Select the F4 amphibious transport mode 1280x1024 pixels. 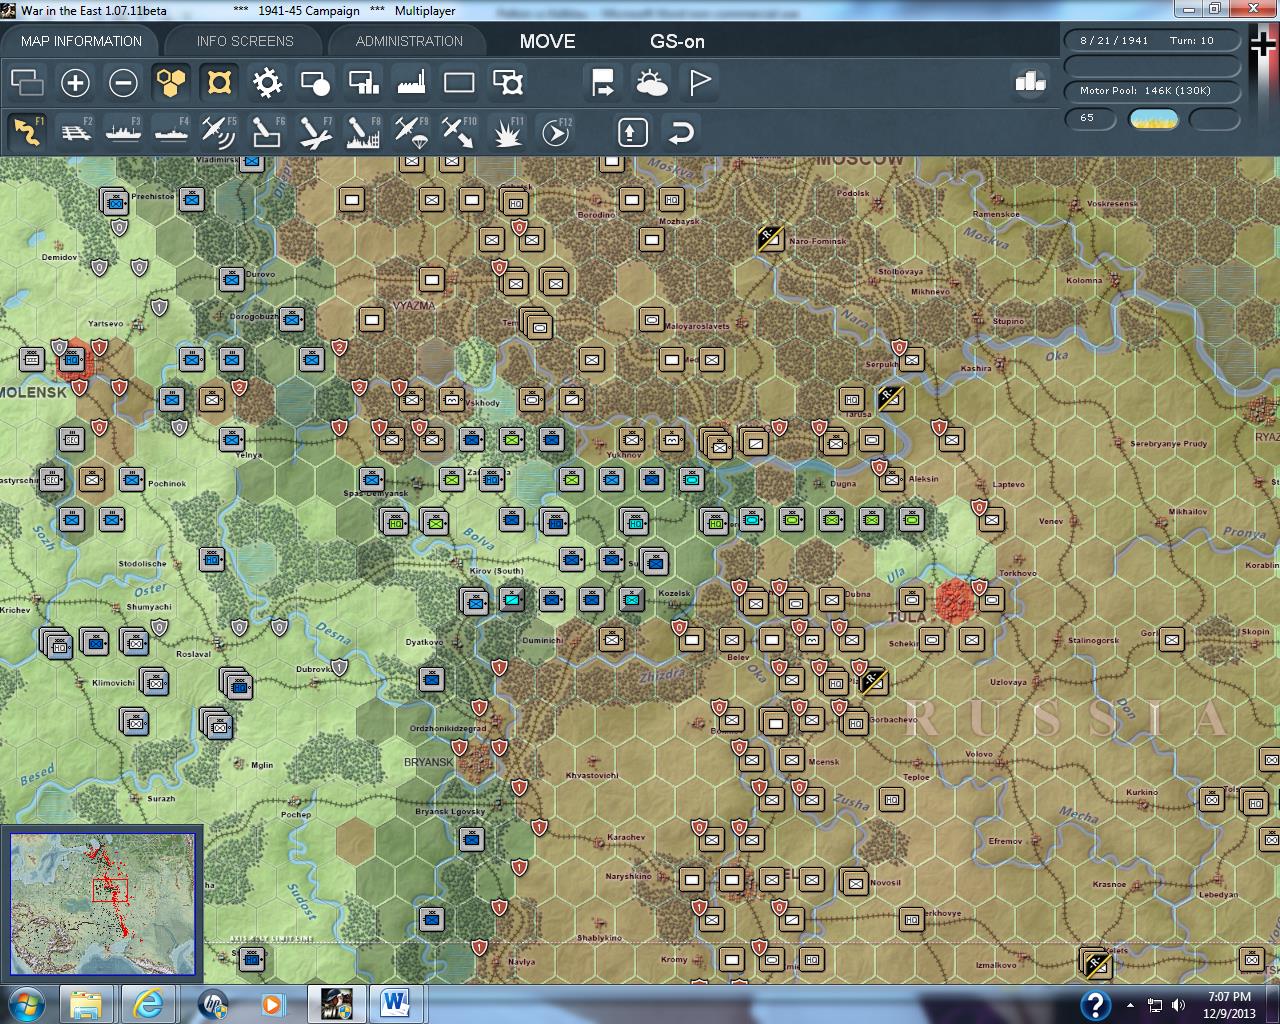click(x=171, y=132)
